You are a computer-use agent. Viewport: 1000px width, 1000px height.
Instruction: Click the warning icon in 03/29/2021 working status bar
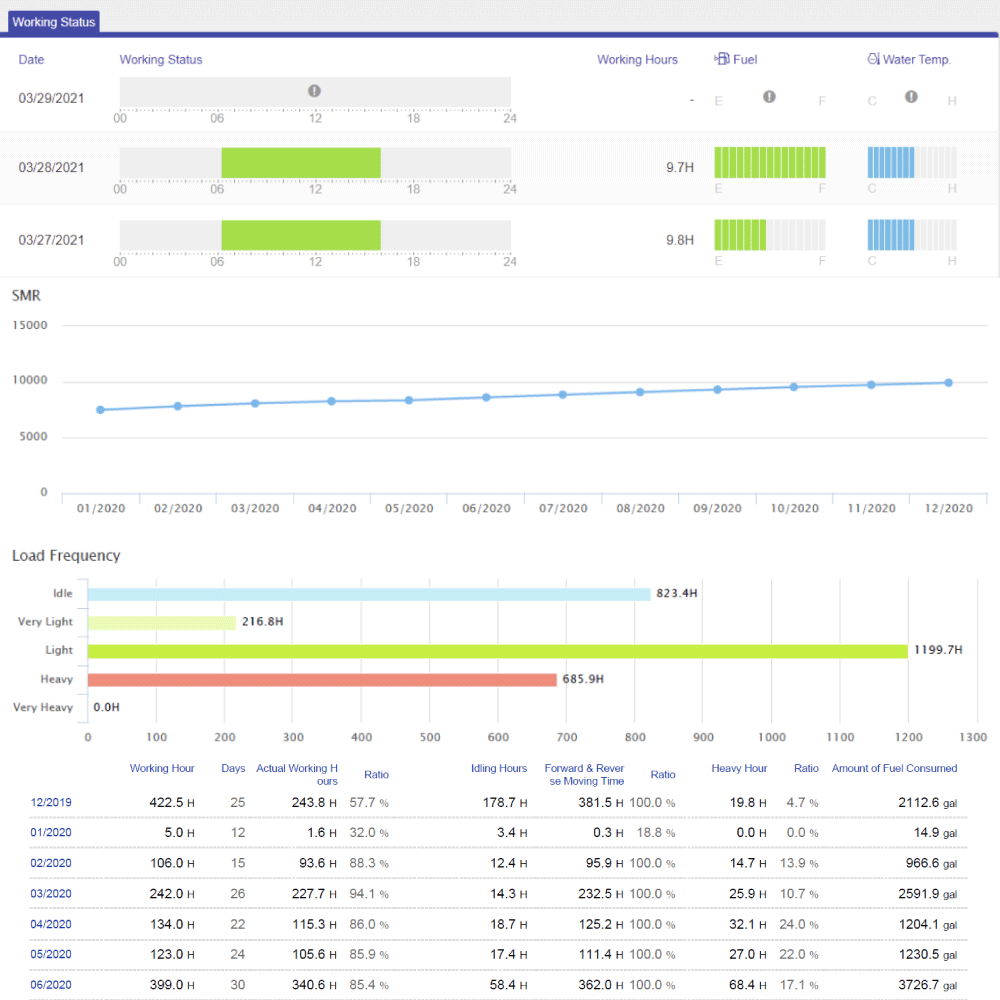[x=314, y=91]
